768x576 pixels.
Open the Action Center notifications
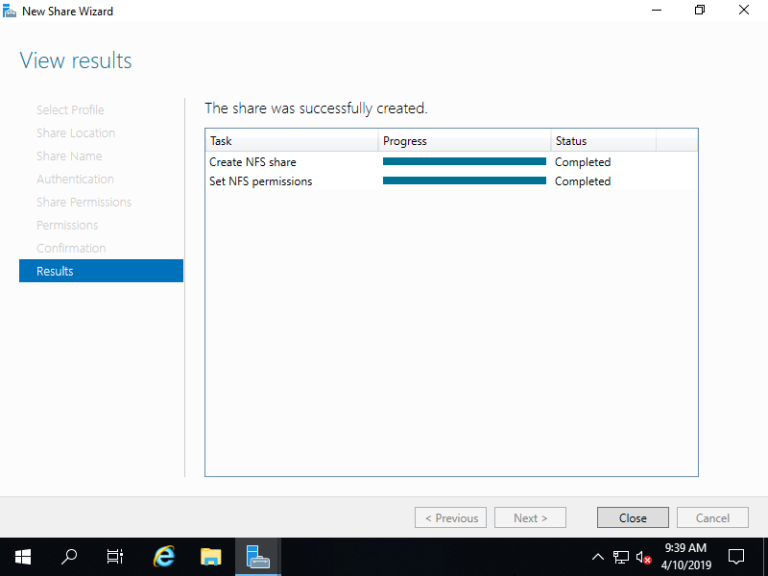[736, 556]
